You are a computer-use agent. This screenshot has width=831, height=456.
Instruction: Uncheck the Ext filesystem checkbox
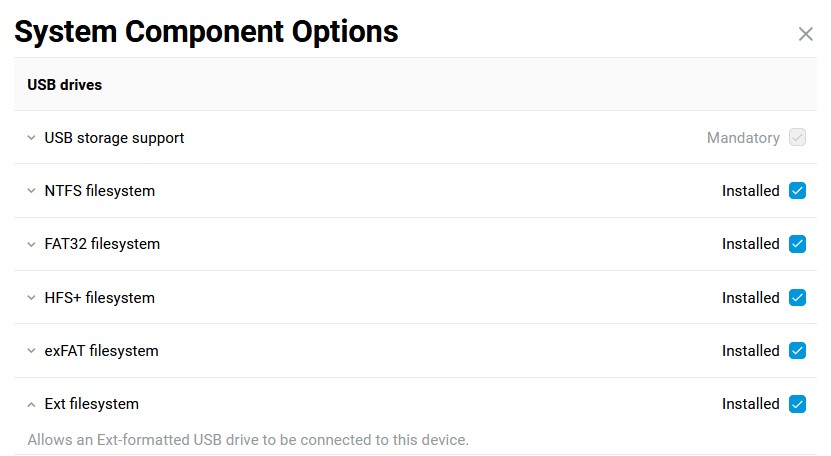(797, 404)
